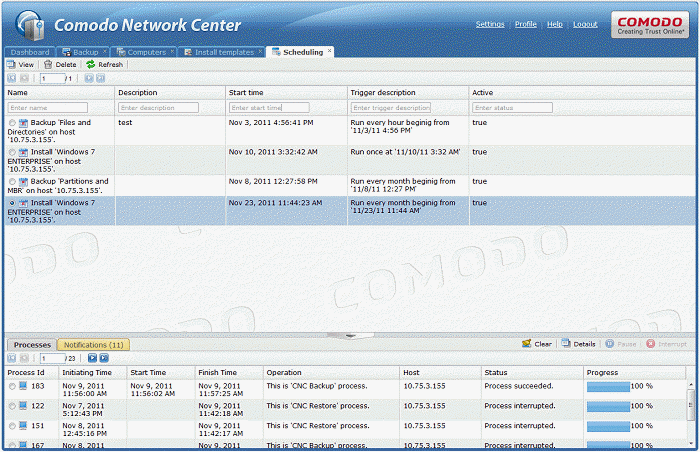Open the Install templates tab

[219, 52]
